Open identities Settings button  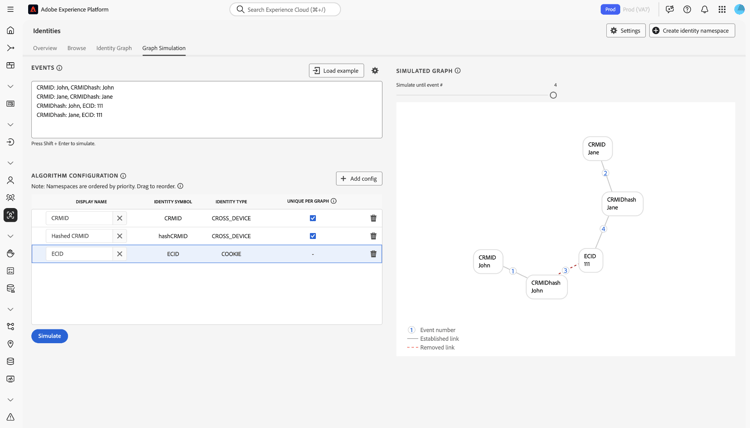[x=626, y=31]
